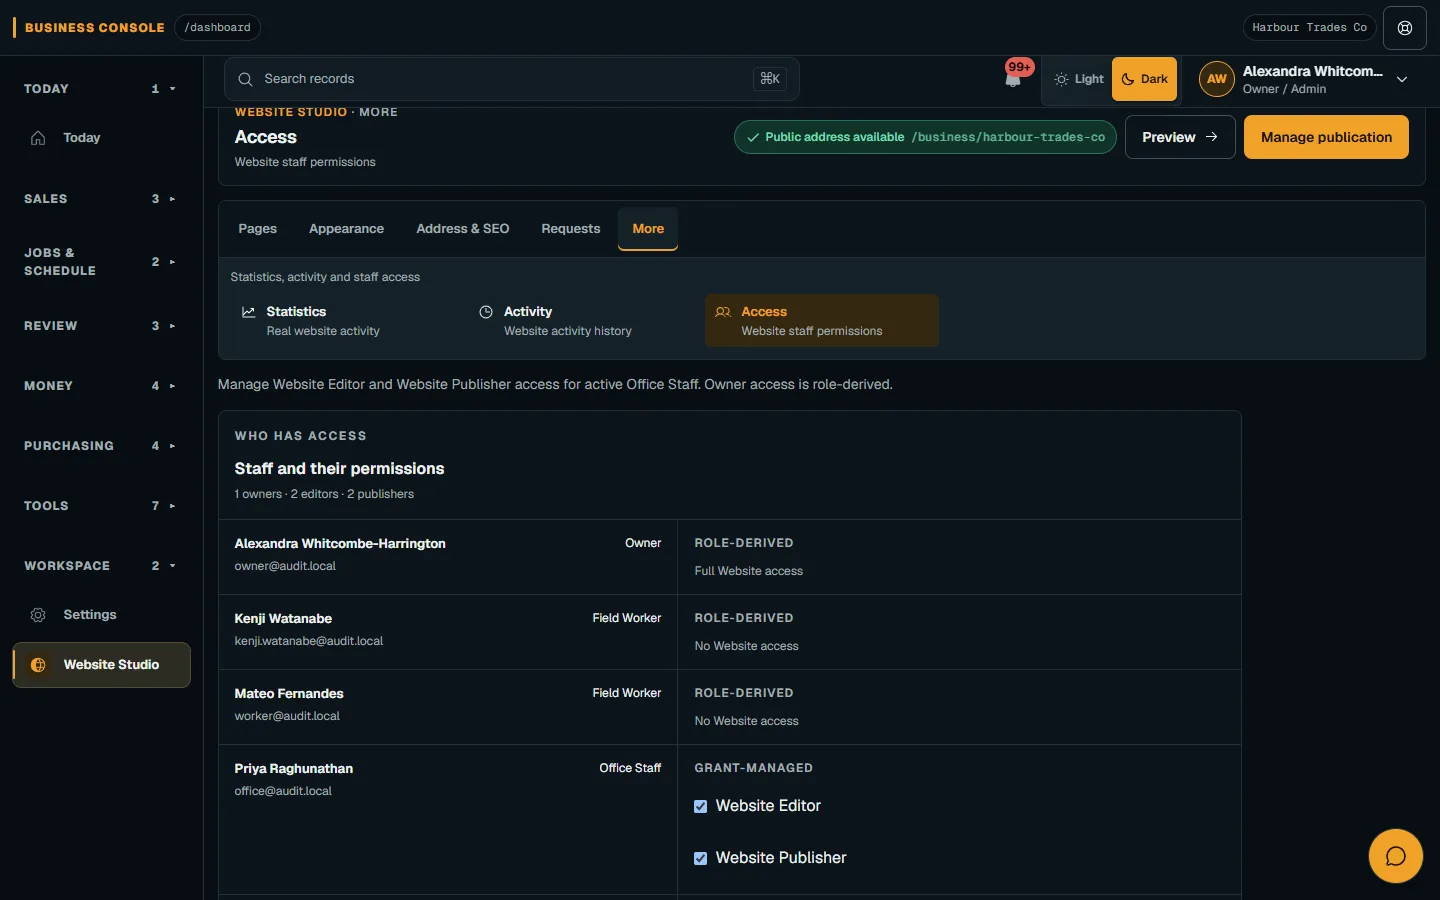
Task: Click the Business Console logo text
Action: 94,28
